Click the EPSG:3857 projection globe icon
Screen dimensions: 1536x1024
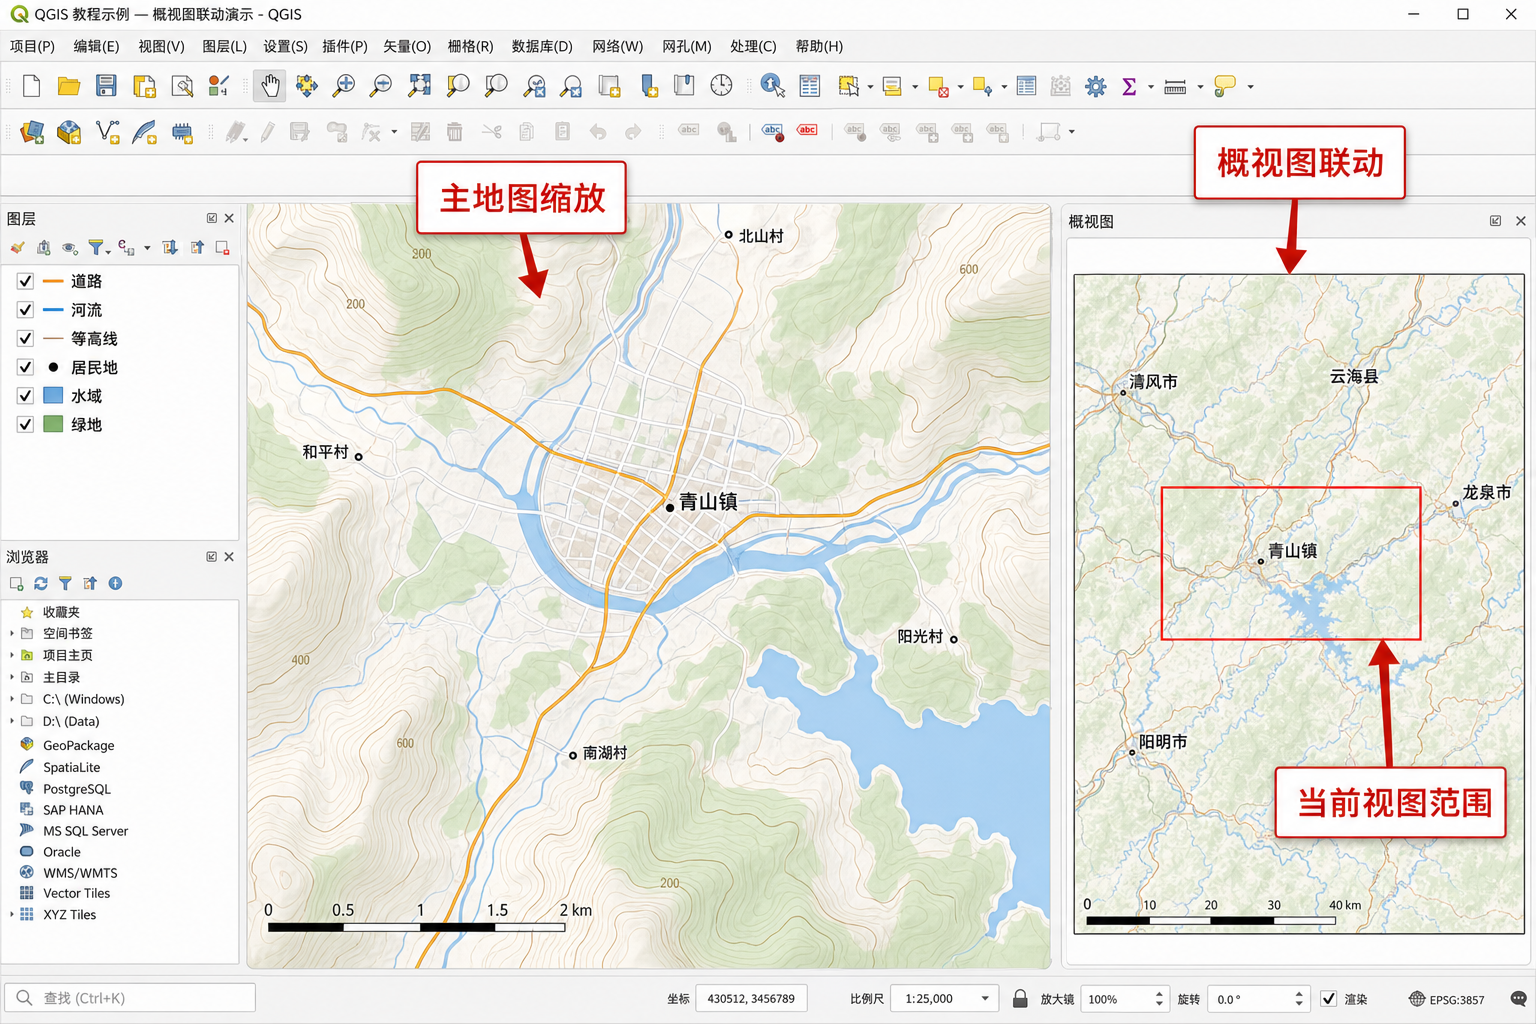point(1417,999)
